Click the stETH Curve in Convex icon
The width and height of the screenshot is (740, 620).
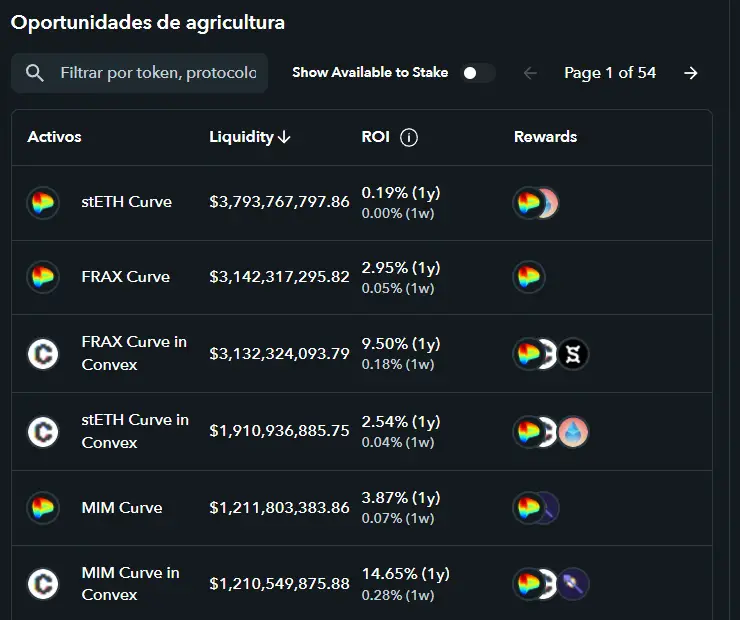coord(43,431)
